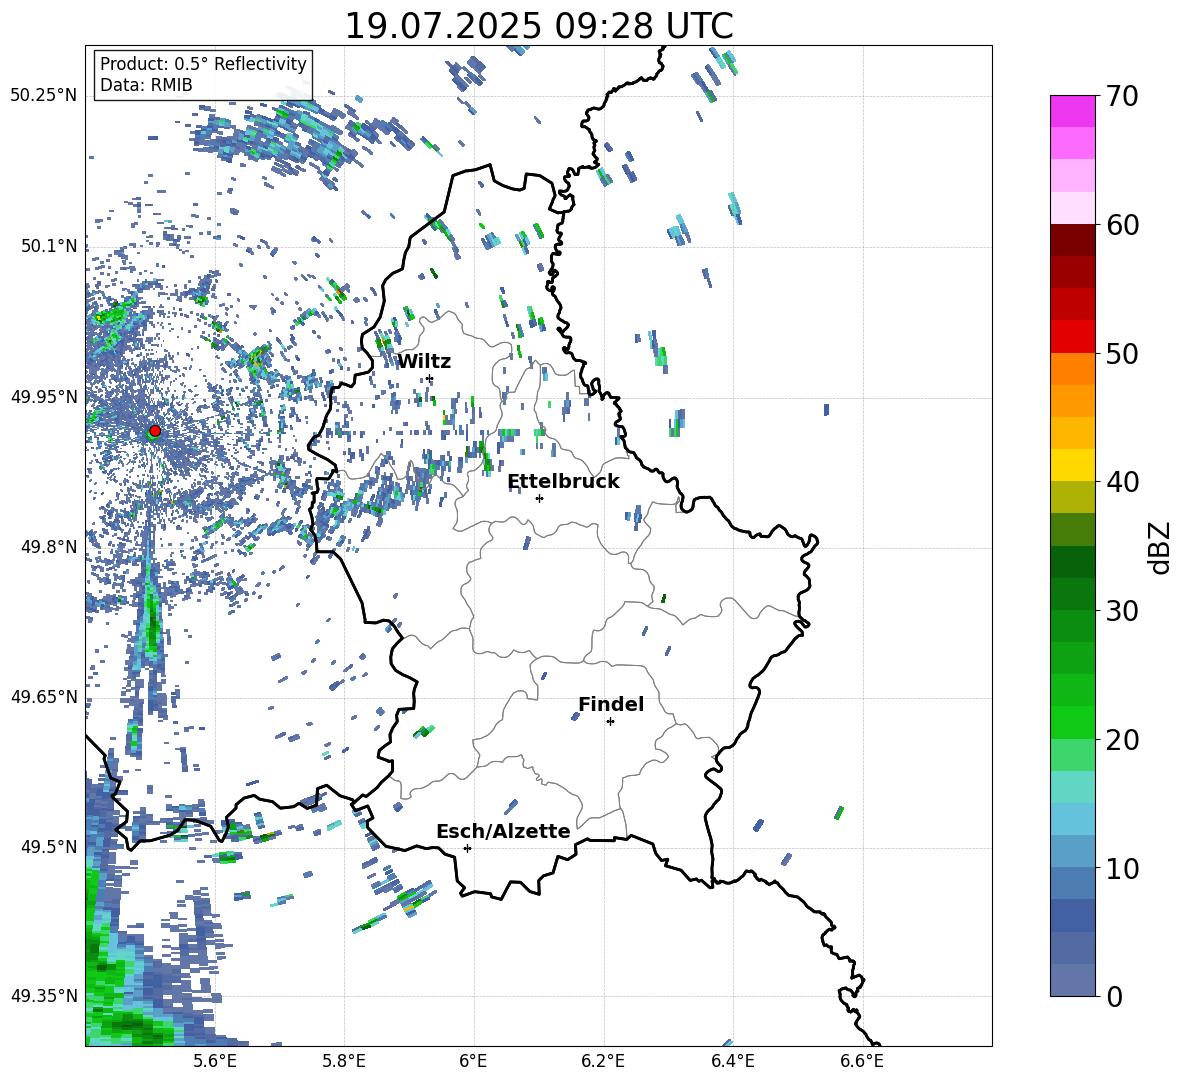The image size is (1184, 1081).
Task: Click the Findel station label
Action: [x=611, y=704]
